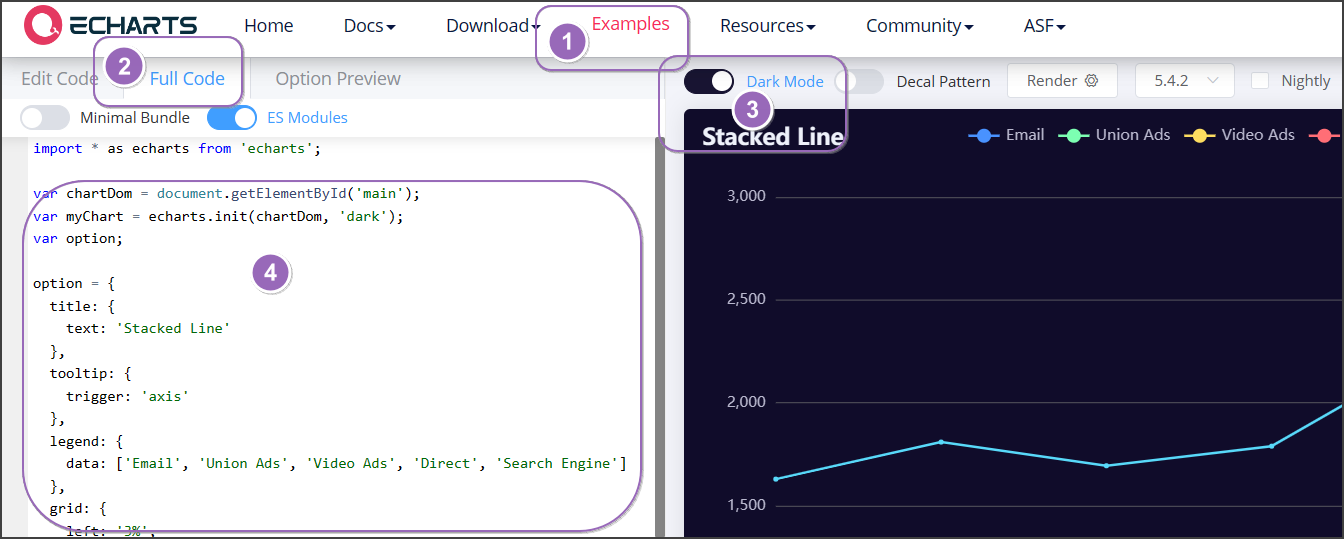Toggle the Video Ads legend series

pos(1239,135)
